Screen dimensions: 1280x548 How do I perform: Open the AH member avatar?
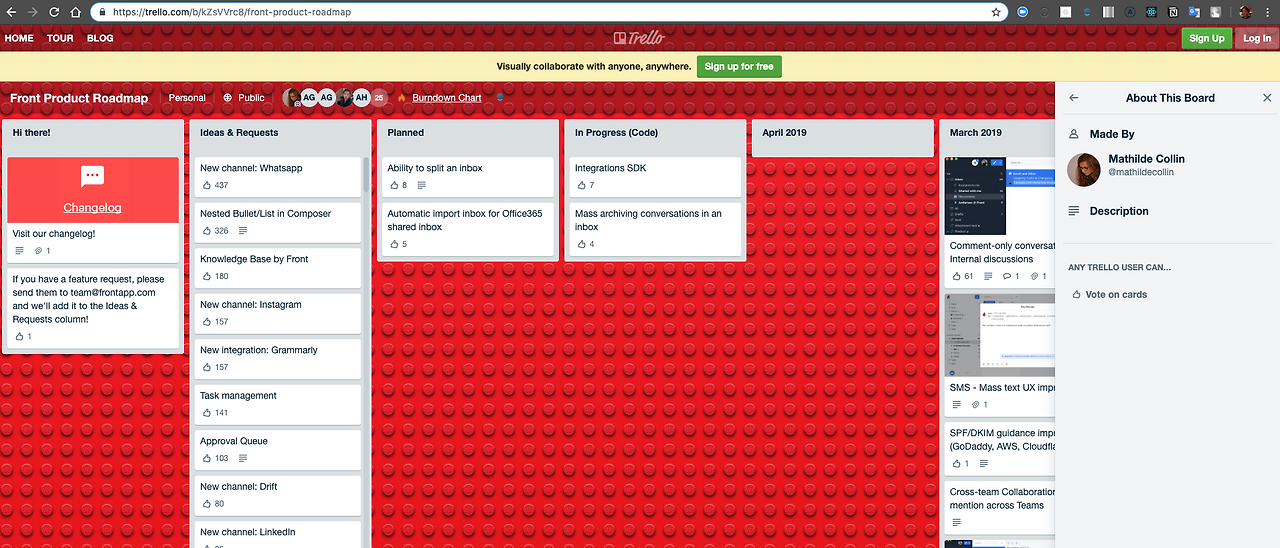[x=361, y=97]
